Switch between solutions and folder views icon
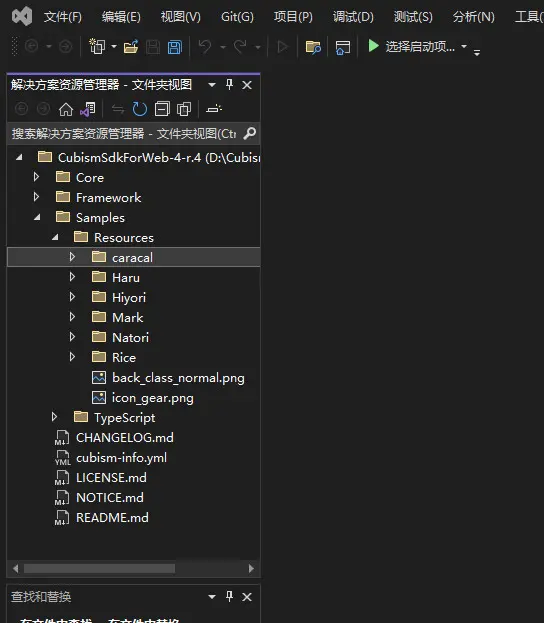The height and width of the screenshot is (623, 544). click(x=88, y=109)
